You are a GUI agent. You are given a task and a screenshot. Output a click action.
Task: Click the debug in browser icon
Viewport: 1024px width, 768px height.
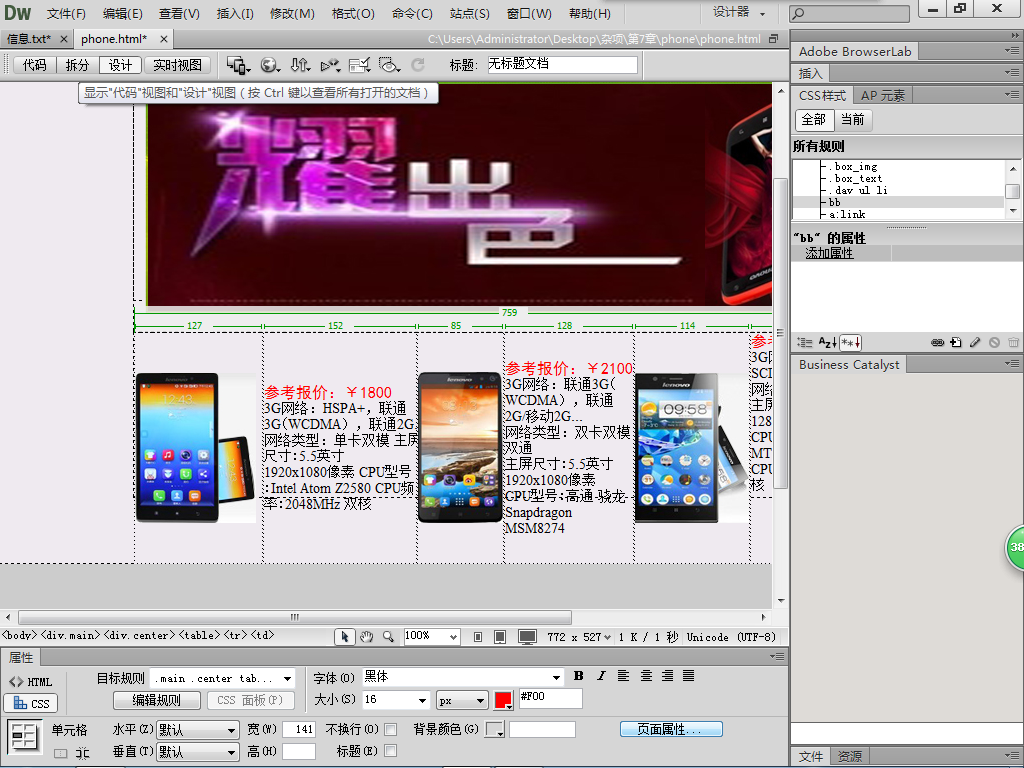point(330,65)
